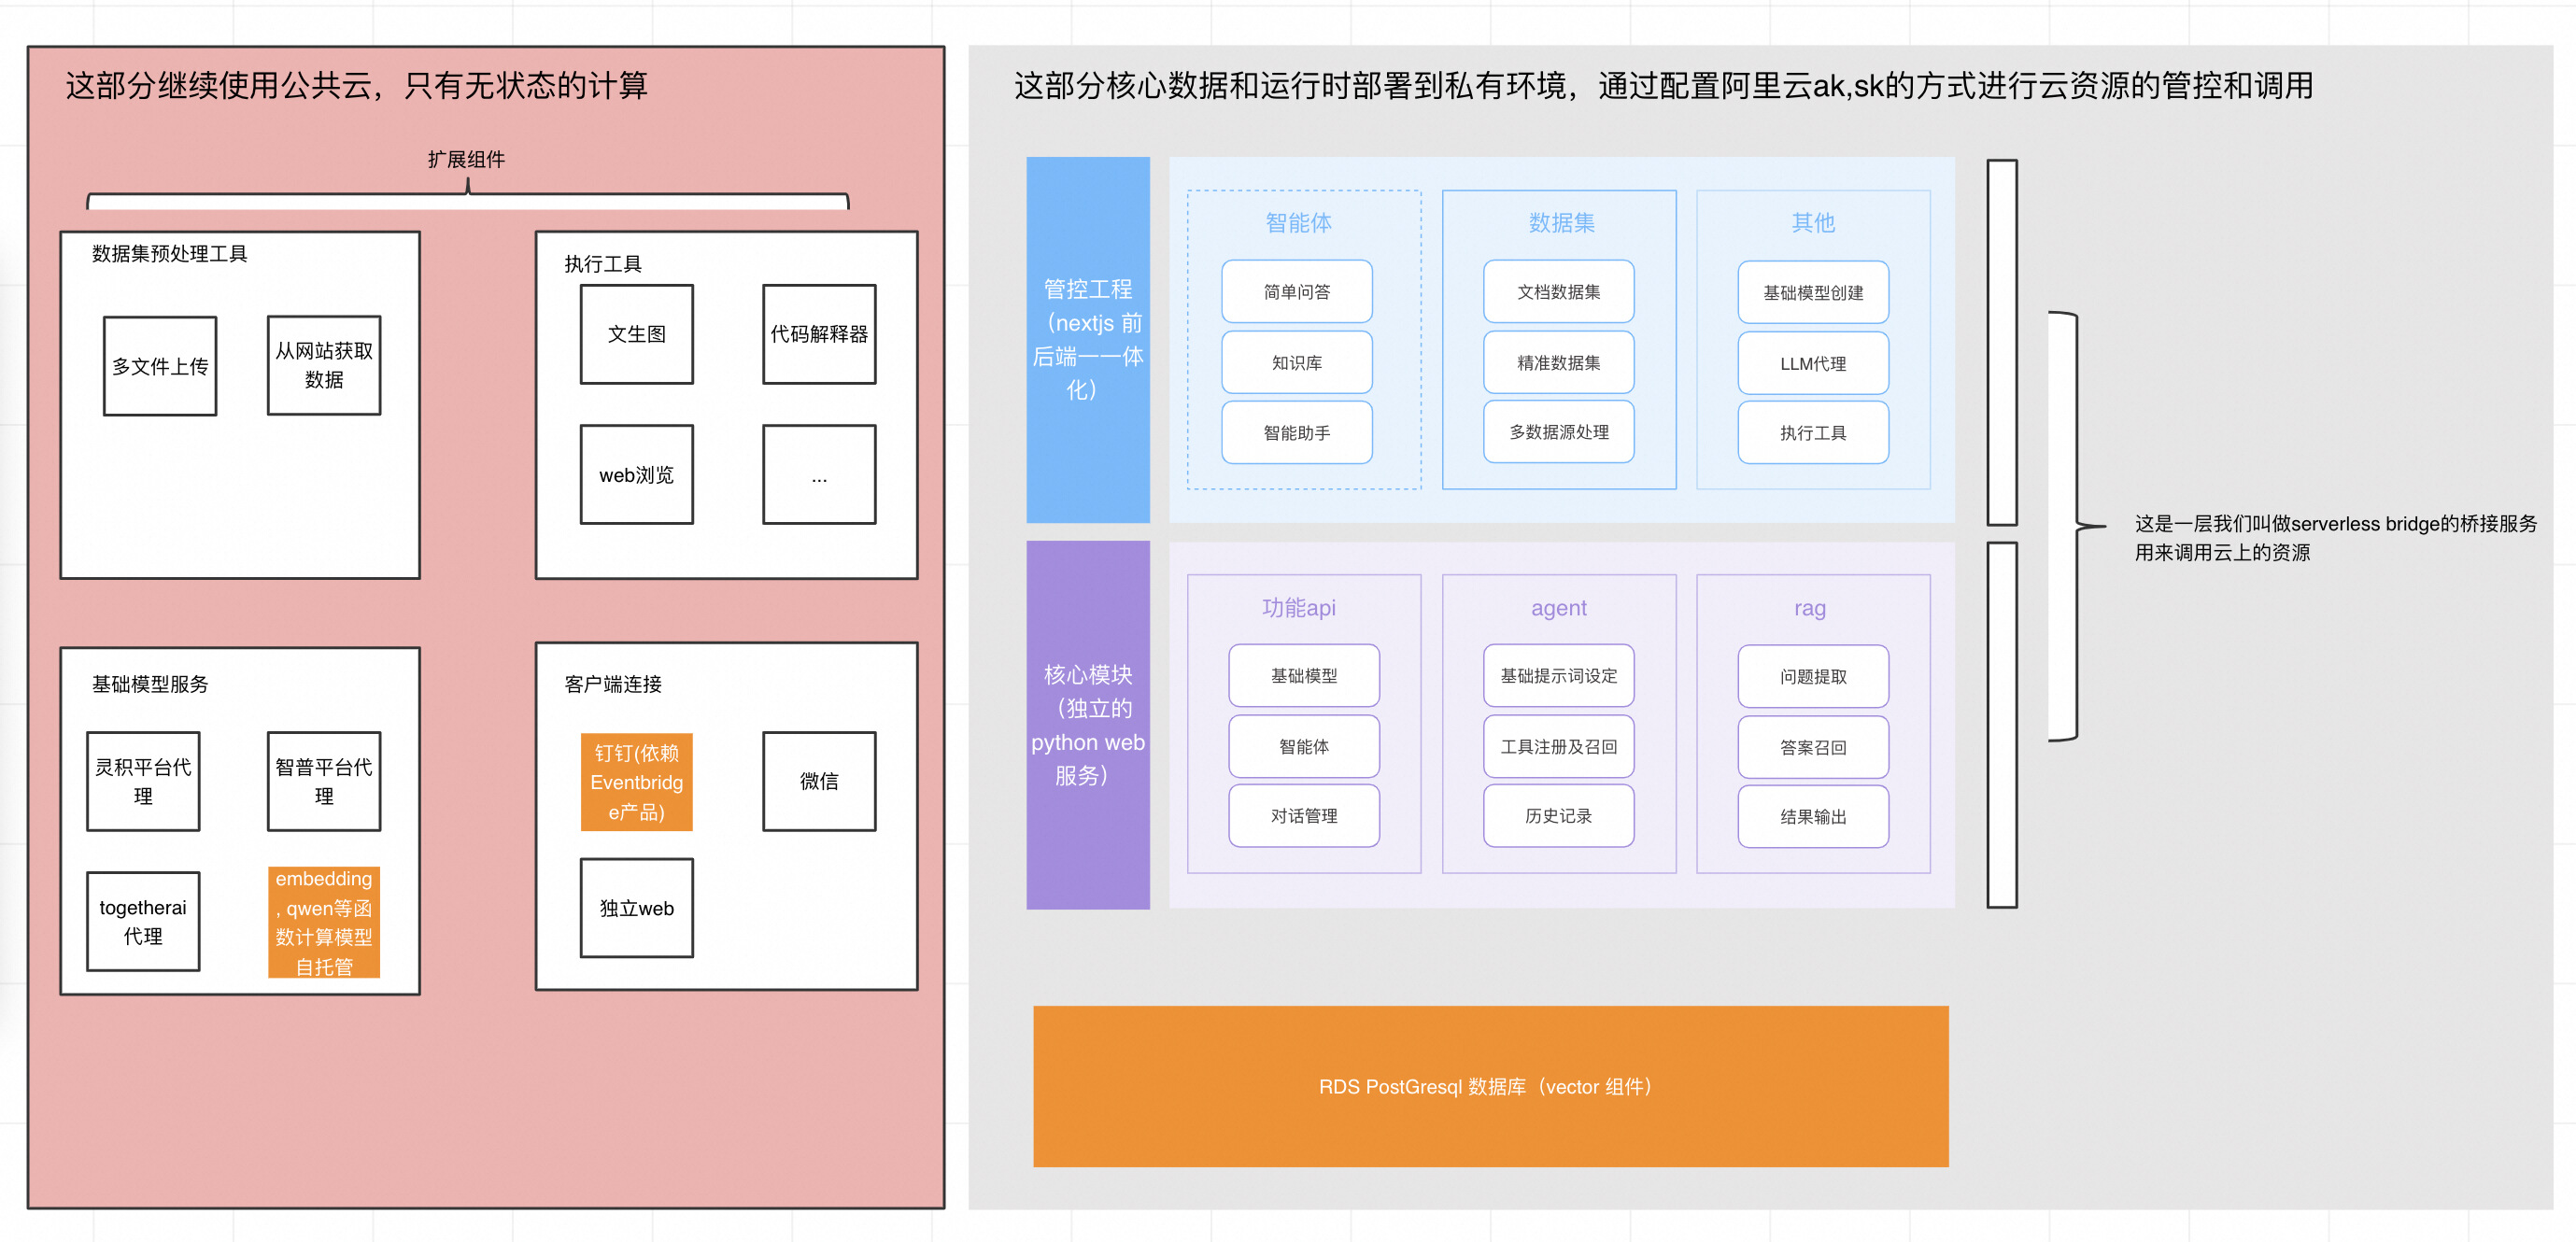Click the rag column title

point(1810,607)
